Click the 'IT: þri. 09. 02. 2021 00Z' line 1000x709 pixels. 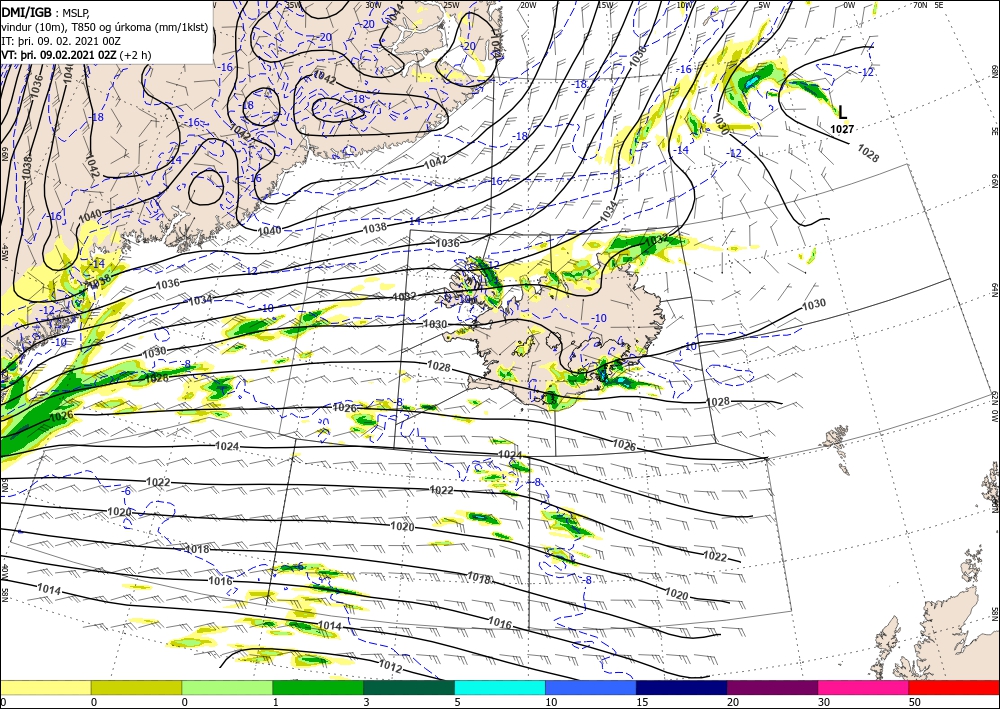[x=59, y=40]
